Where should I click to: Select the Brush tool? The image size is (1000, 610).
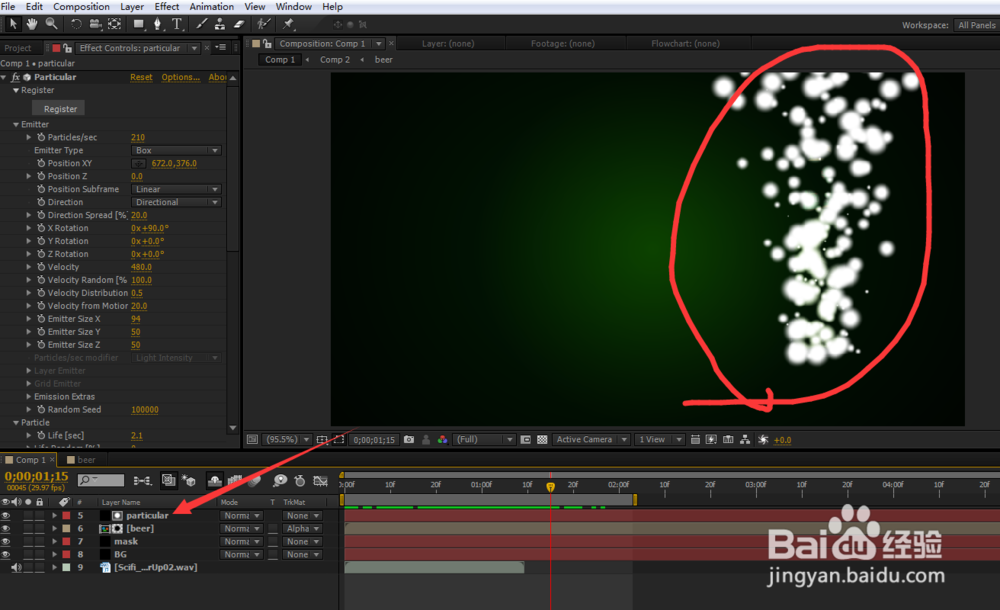[x=201, y=24]
